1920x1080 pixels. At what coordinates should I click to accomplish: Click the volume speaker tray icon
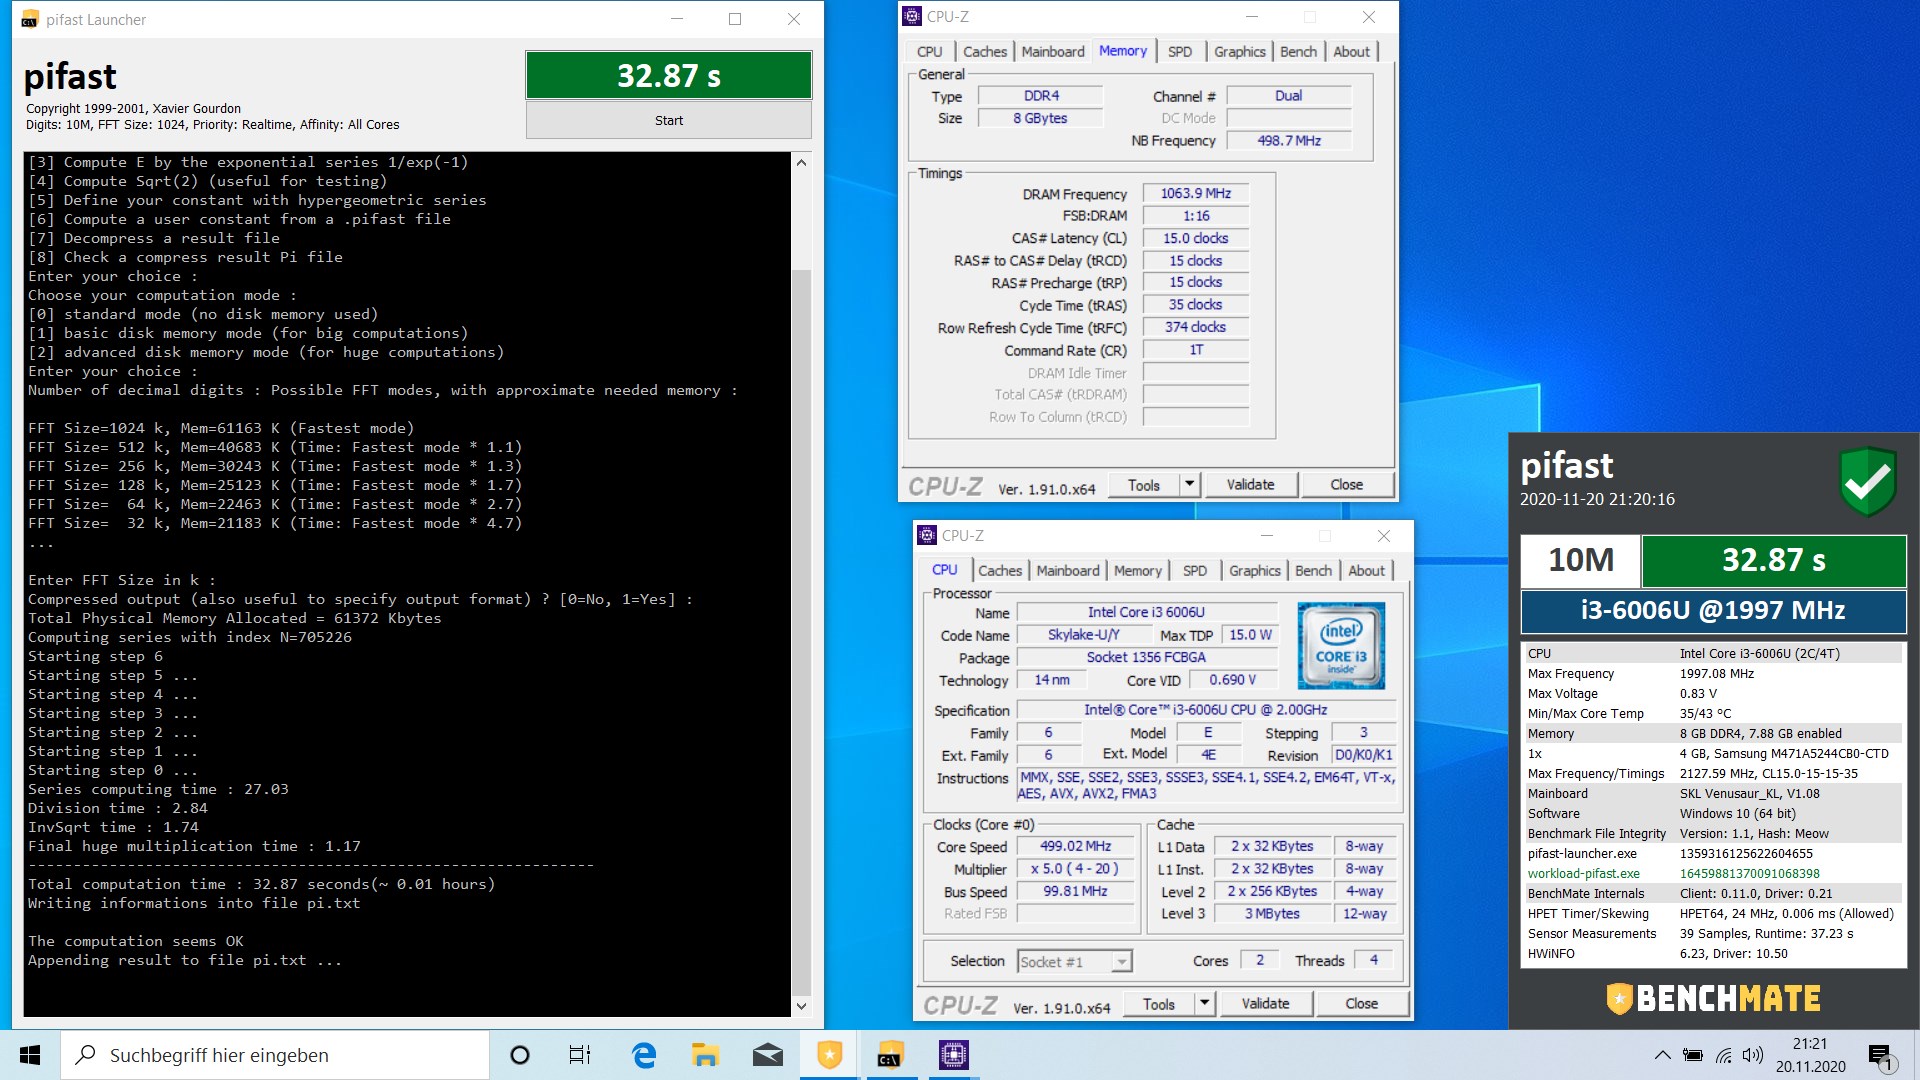click(x=1752, y=1055)
